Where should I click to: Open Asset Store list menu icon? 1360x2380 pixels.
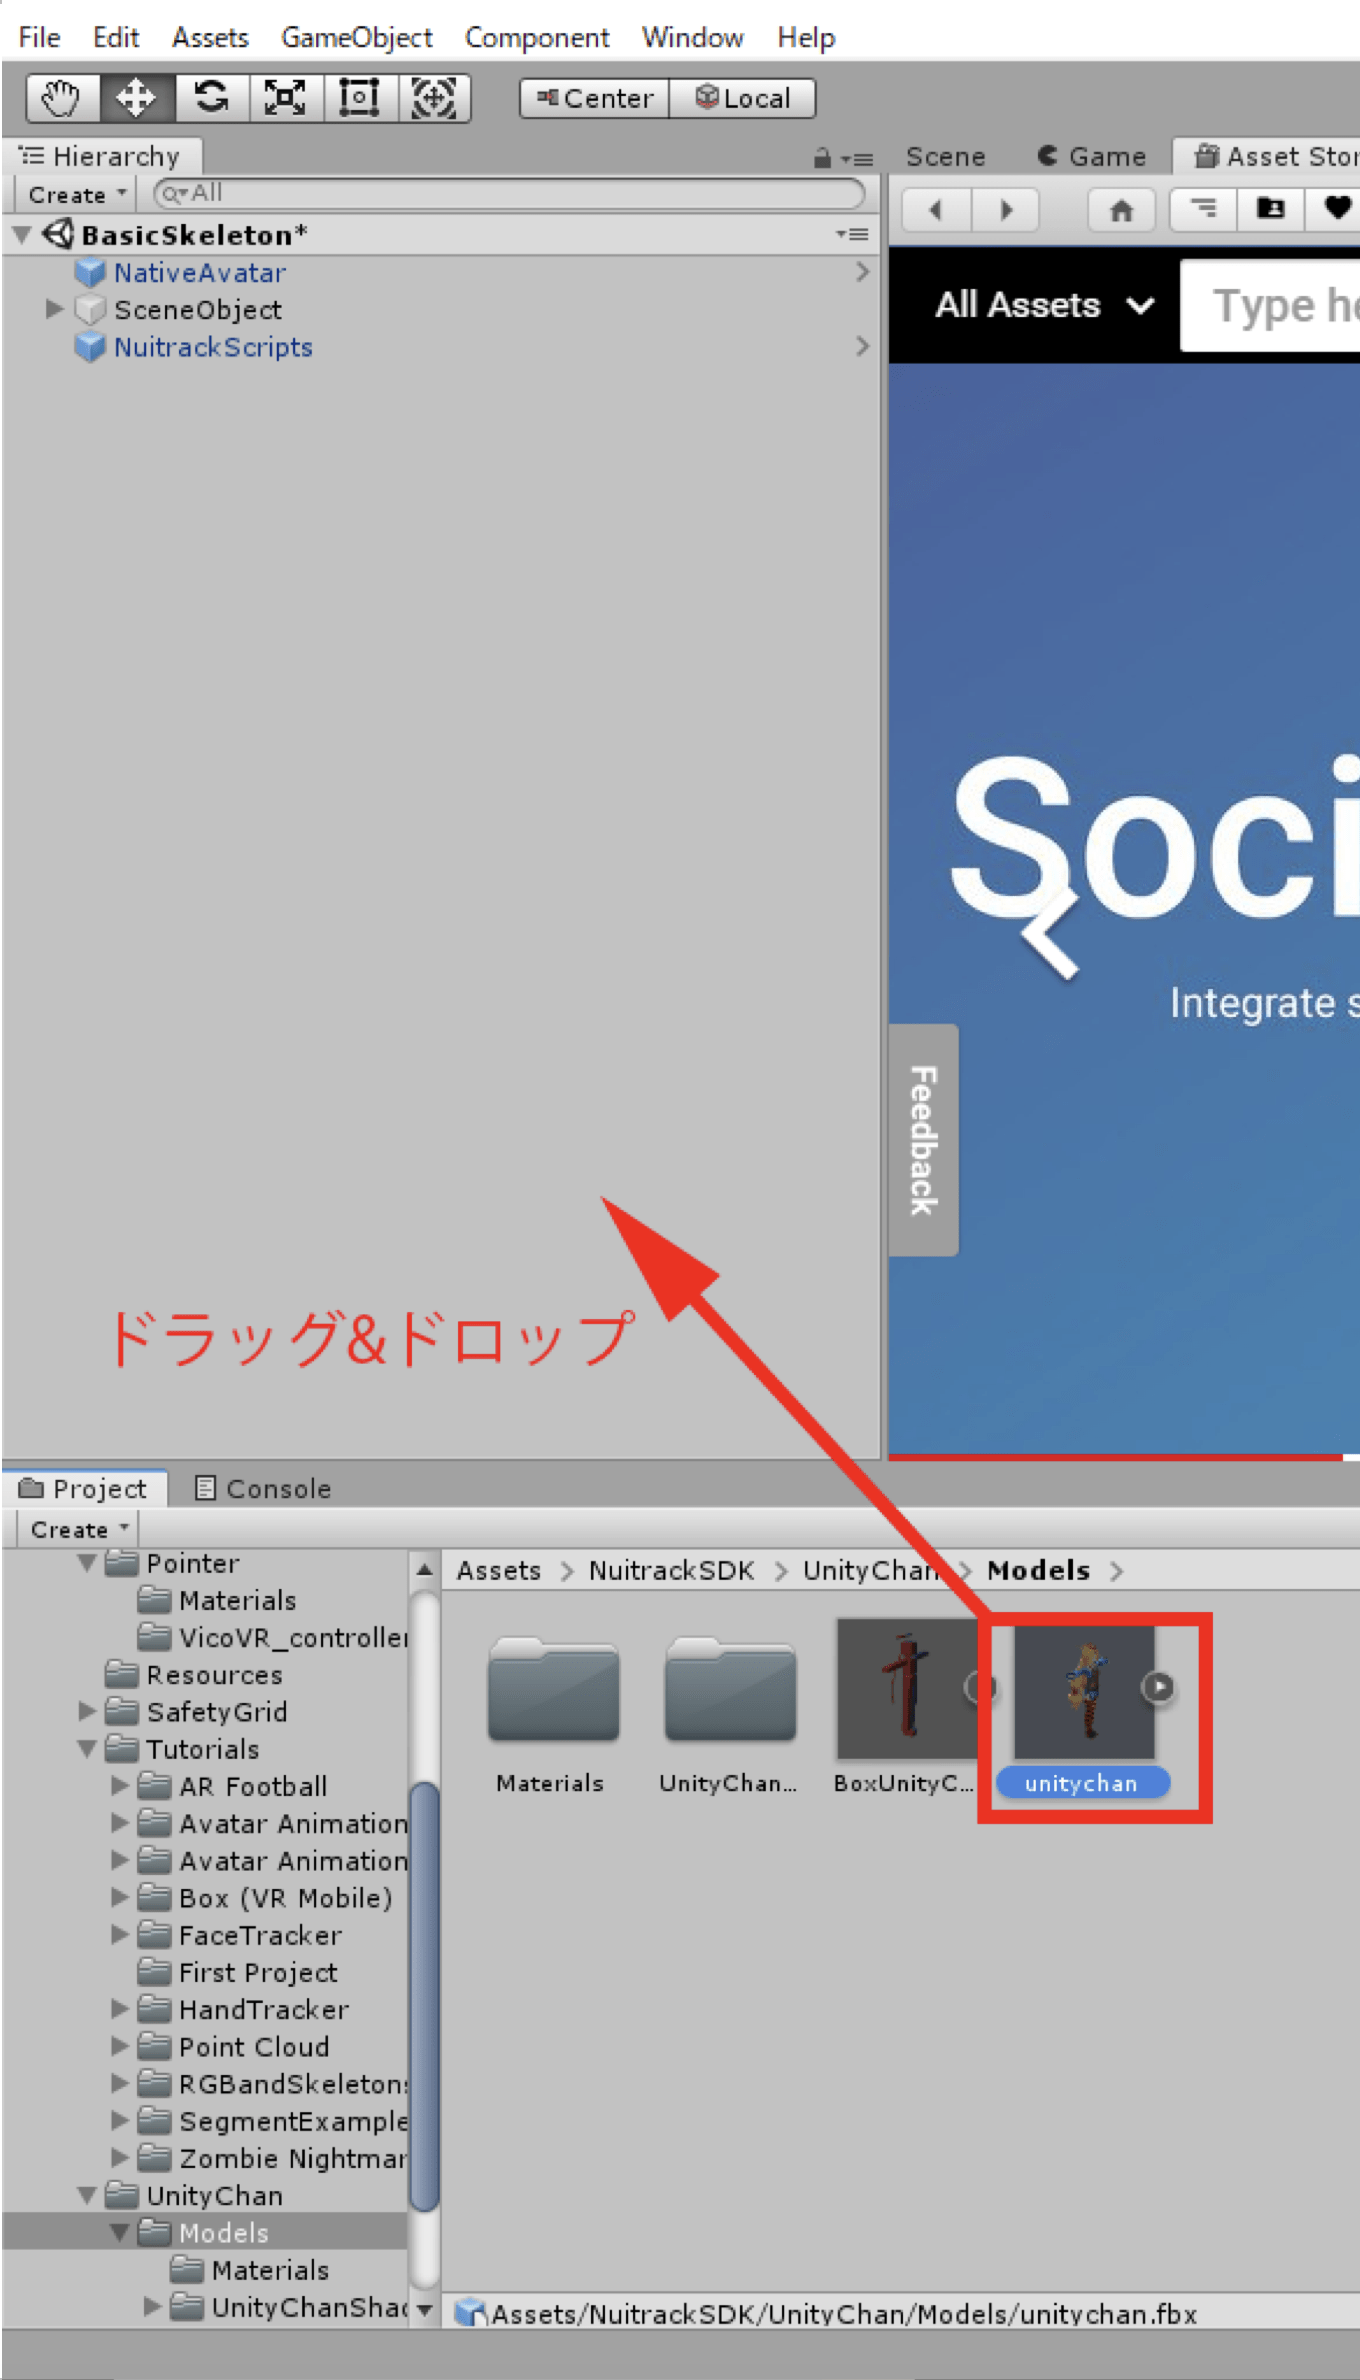point(1204,209)
